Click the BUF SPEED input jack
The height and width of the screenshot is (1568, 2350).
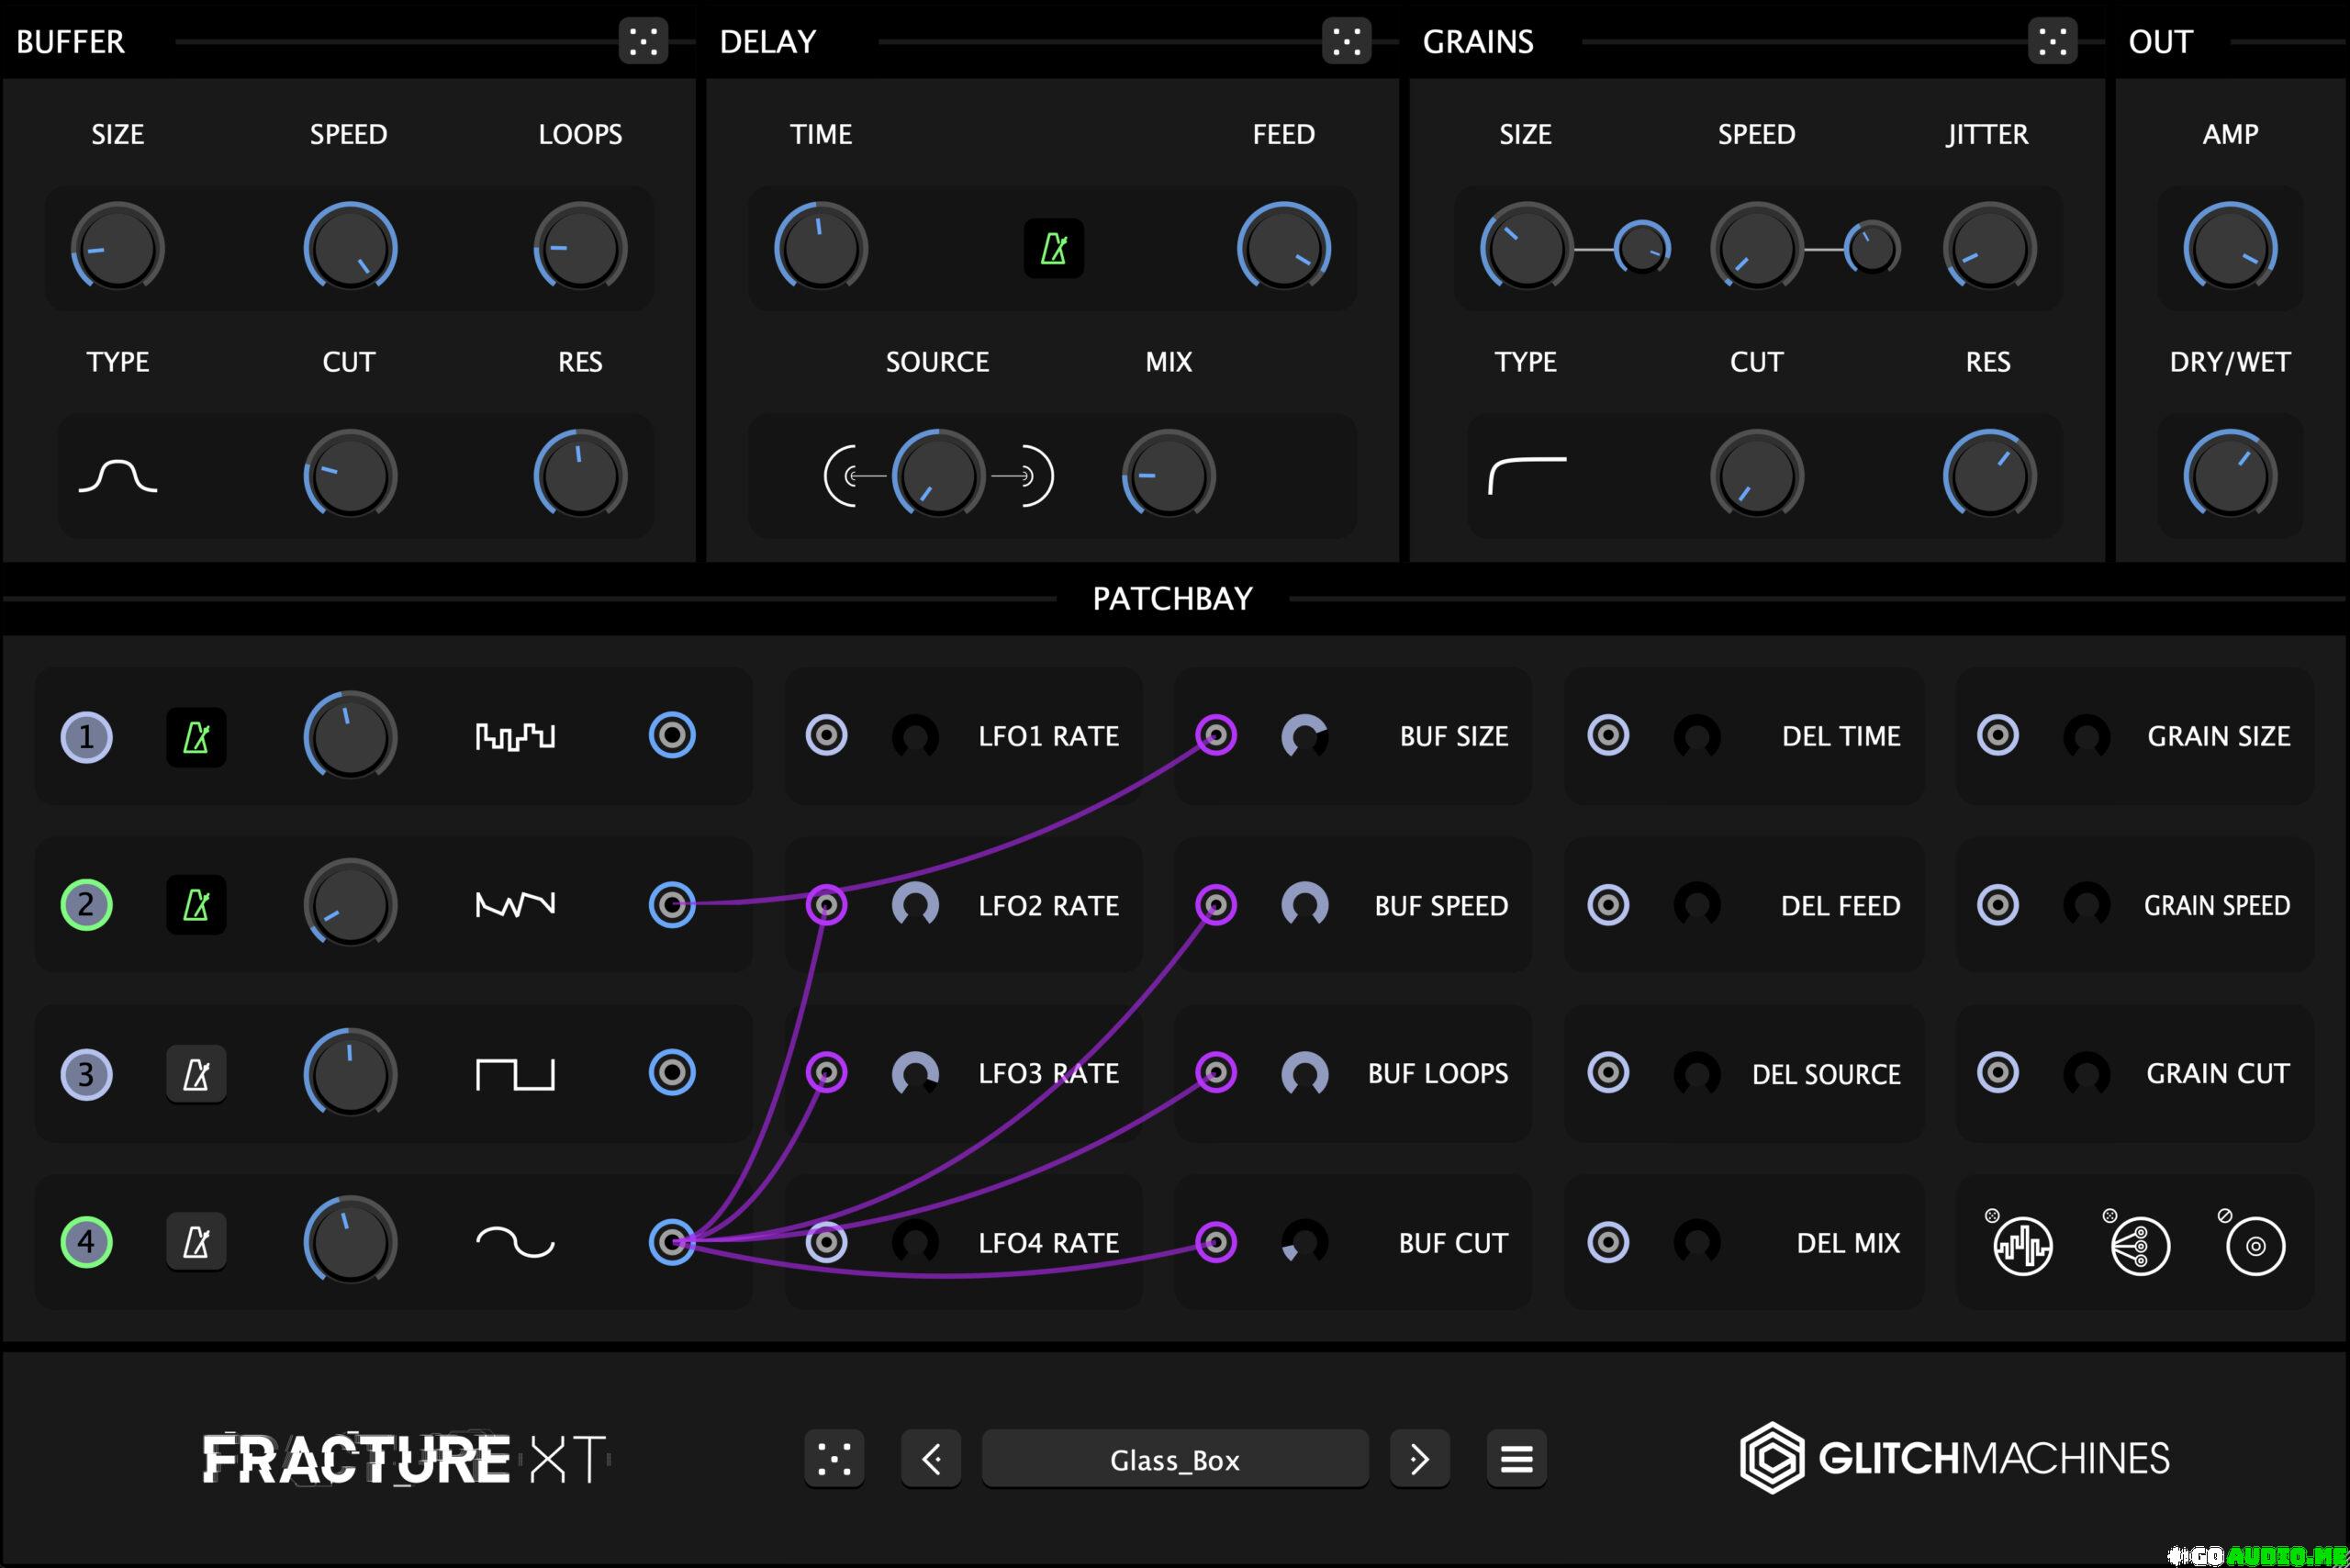point(1216,905)
